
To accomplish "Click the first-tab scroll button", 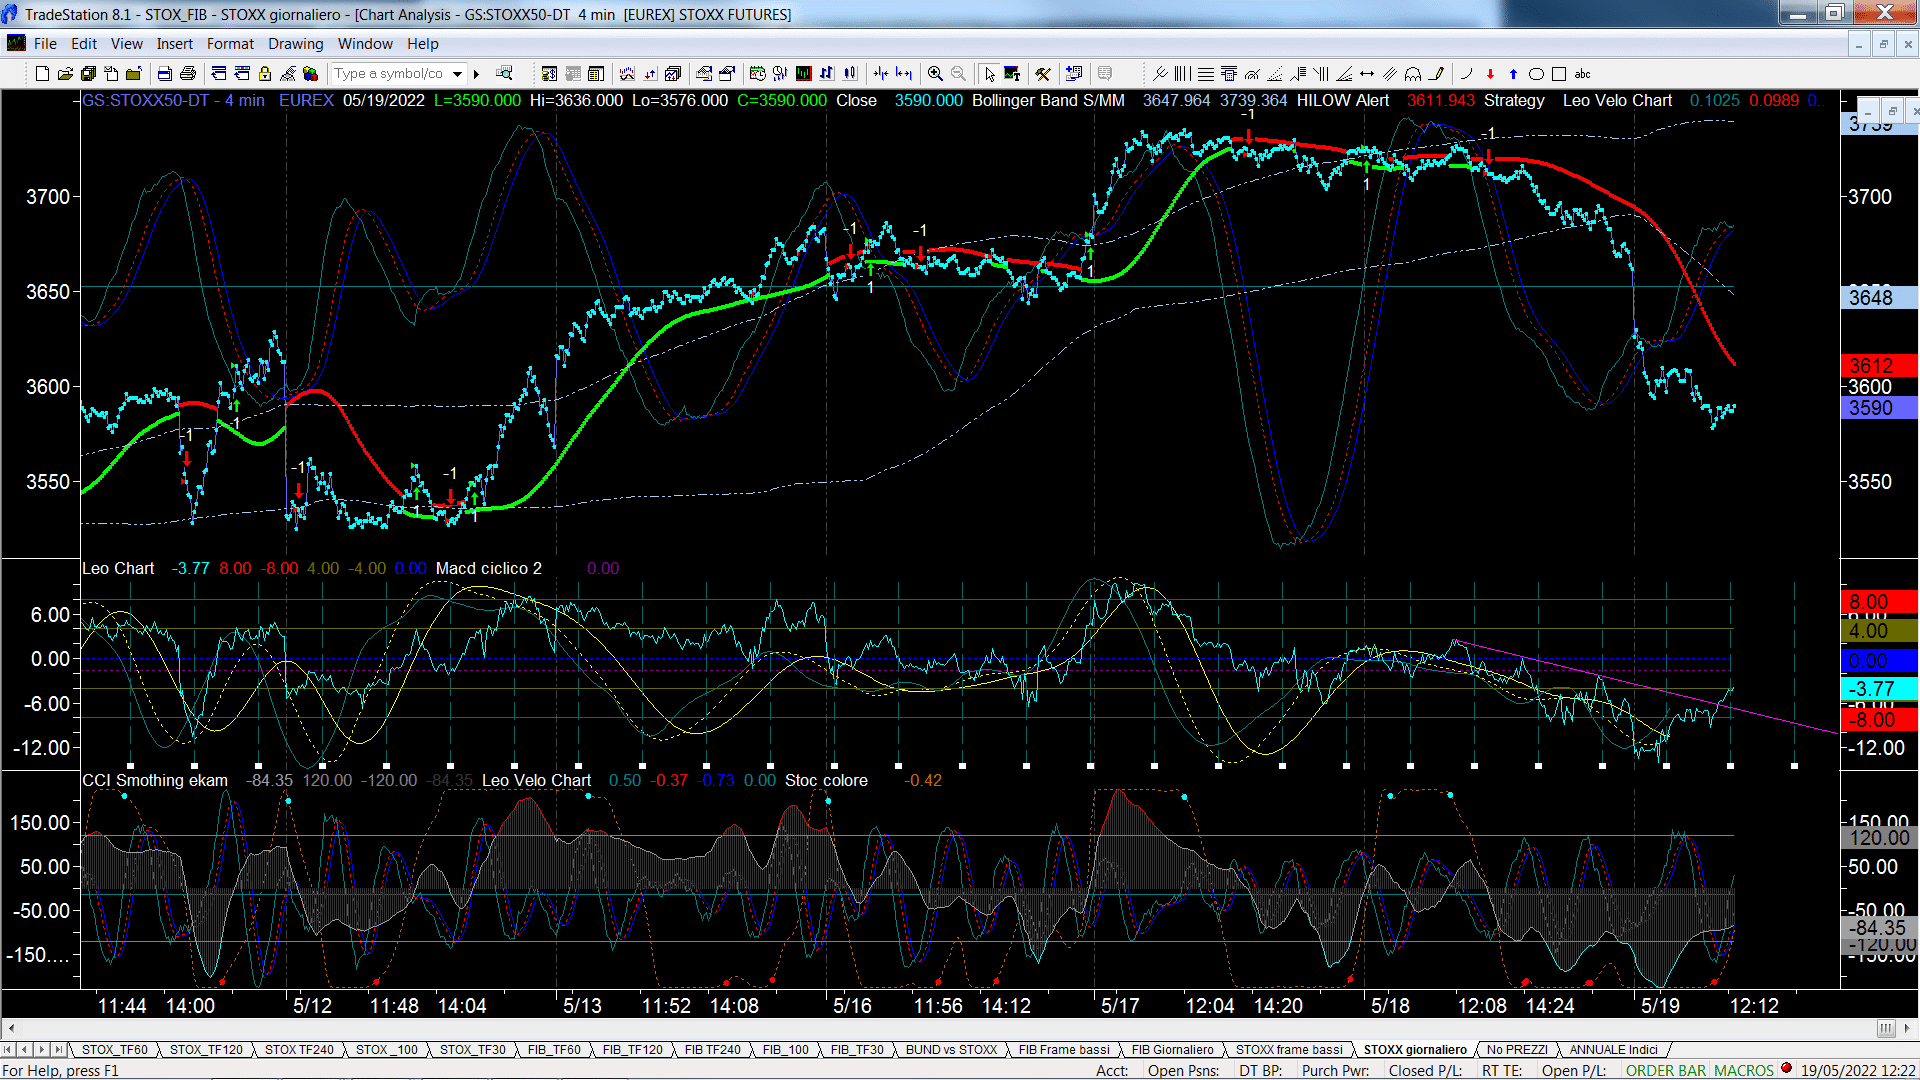I will point(8,1049).
